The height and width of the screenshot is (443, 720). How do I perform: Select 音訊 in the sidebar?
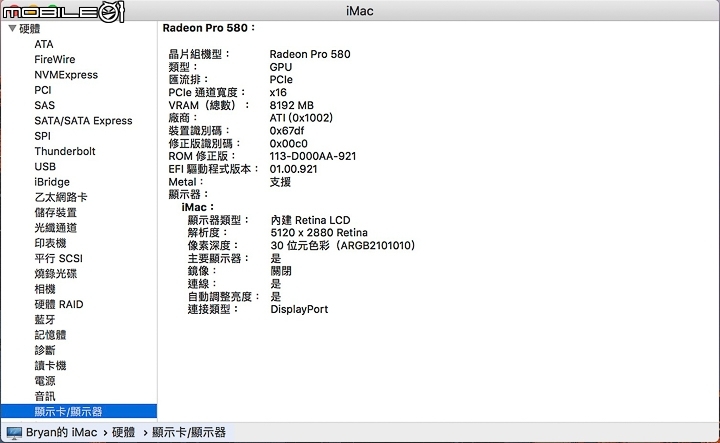coord(45,396)
